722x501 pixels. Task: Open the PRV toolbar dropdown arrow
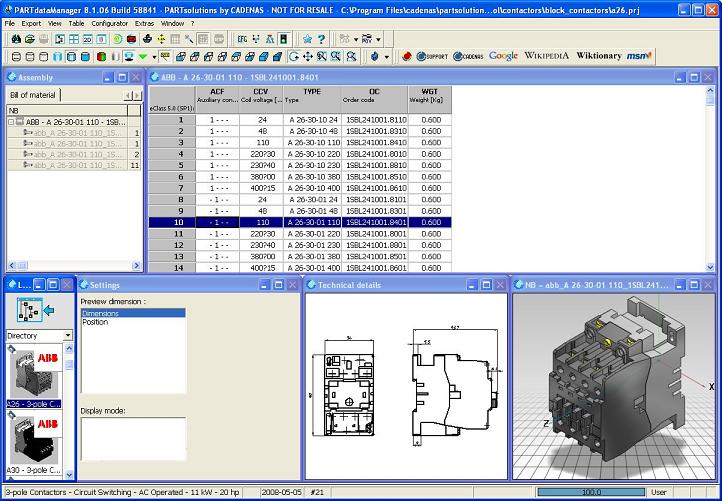[378, 40]
